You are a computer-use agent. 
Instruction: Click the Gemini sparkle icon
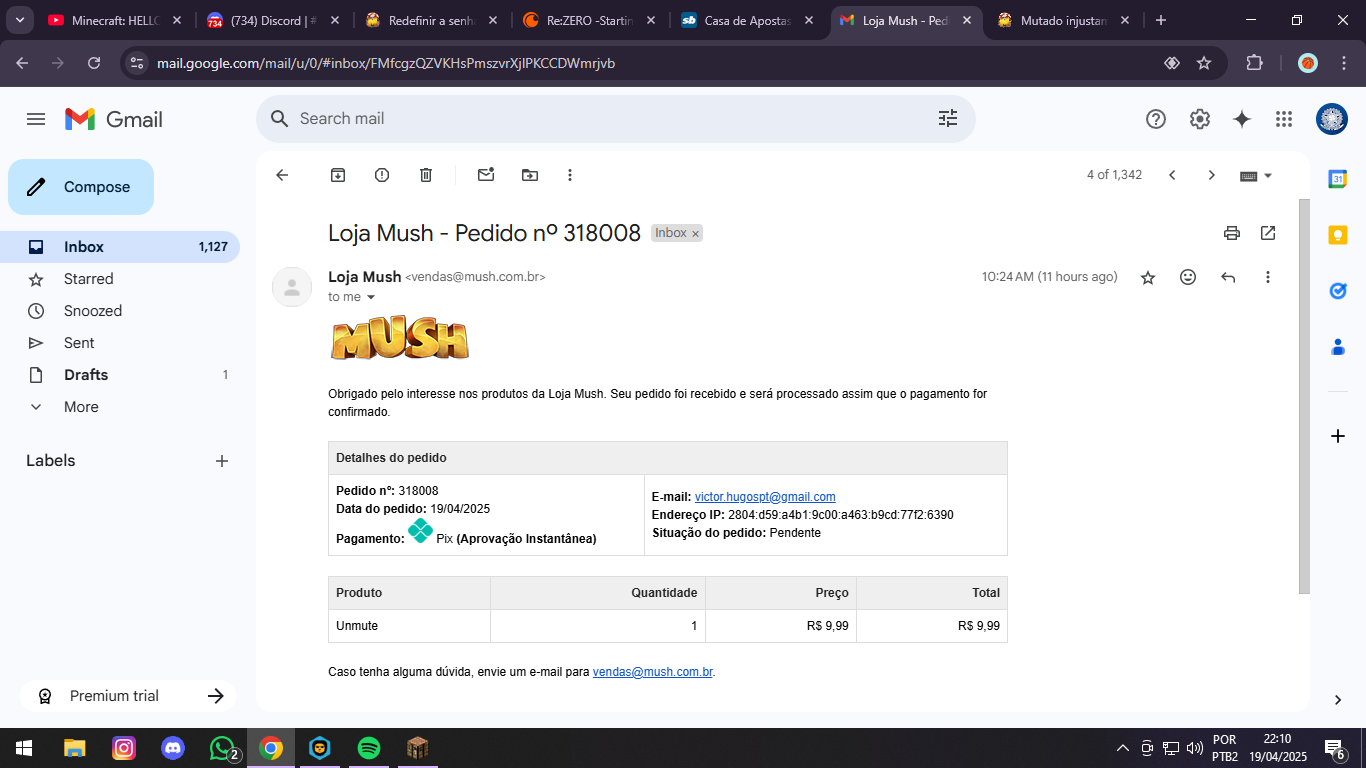click(1242, 119)
